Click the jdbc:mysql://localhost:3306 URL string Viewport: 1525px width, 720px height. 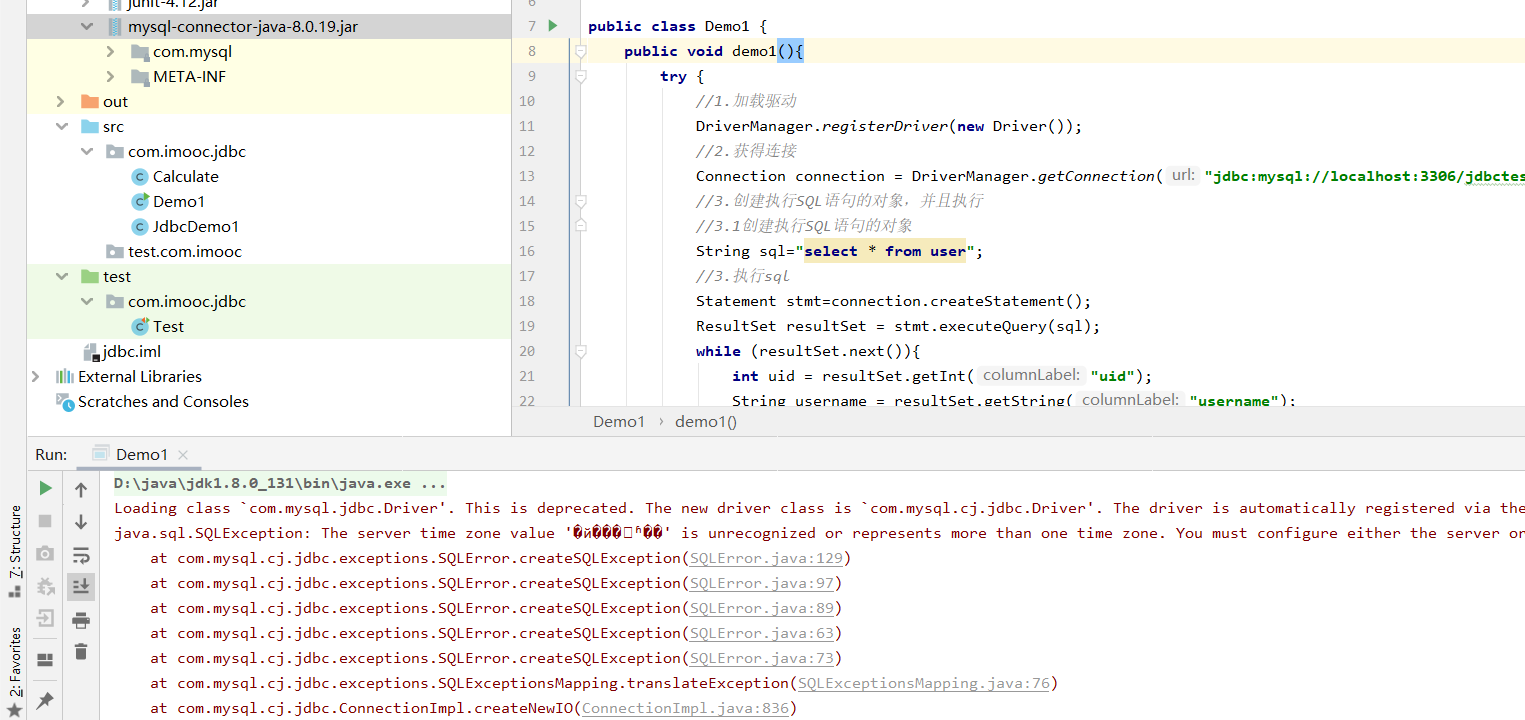[1364, 176]
